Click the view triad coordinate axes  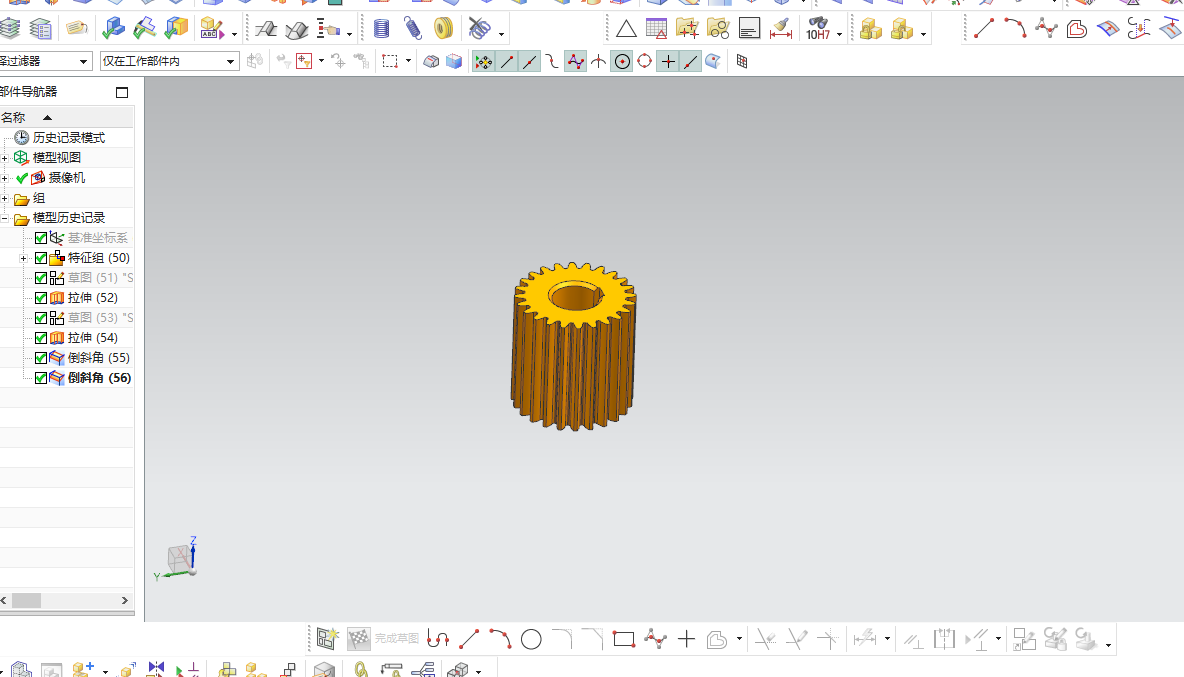tap(179, 559)
